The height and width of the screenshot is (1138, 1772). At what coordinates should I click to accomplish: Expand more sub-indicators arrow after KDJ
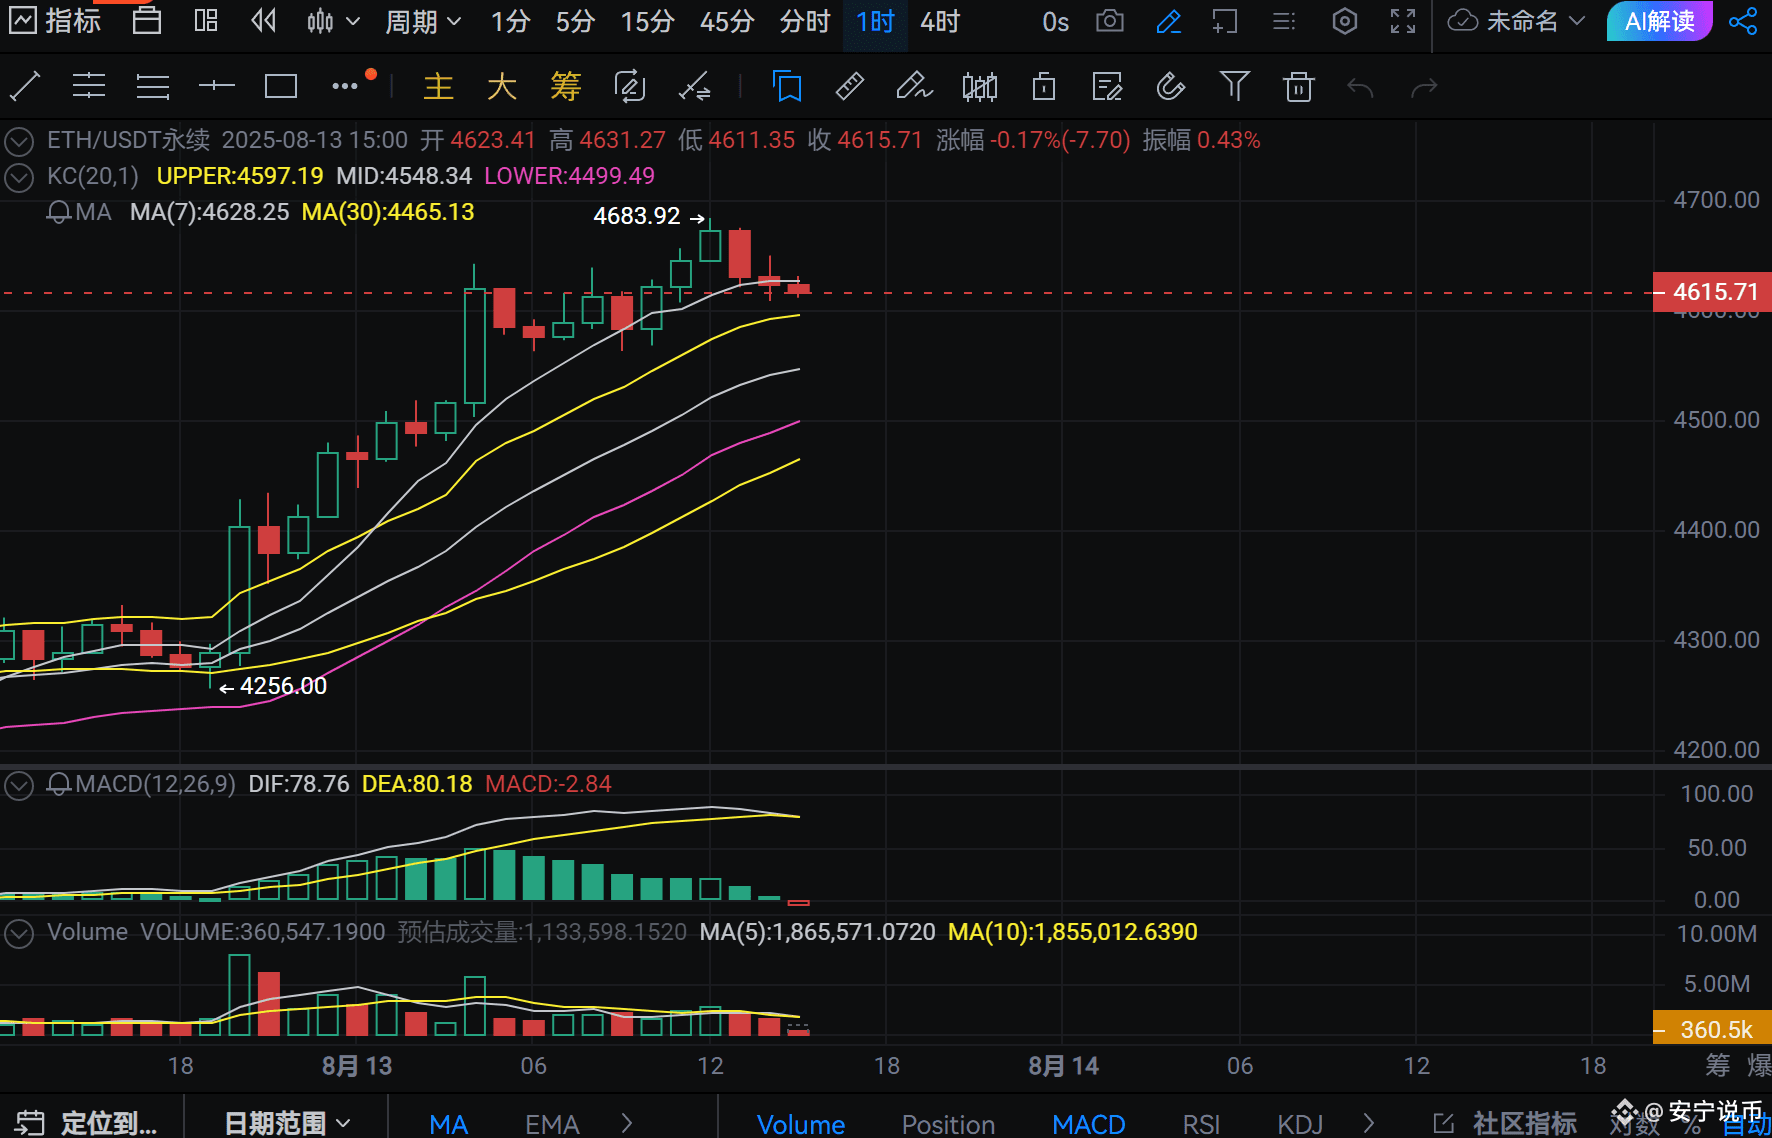pos(1369,1123)
